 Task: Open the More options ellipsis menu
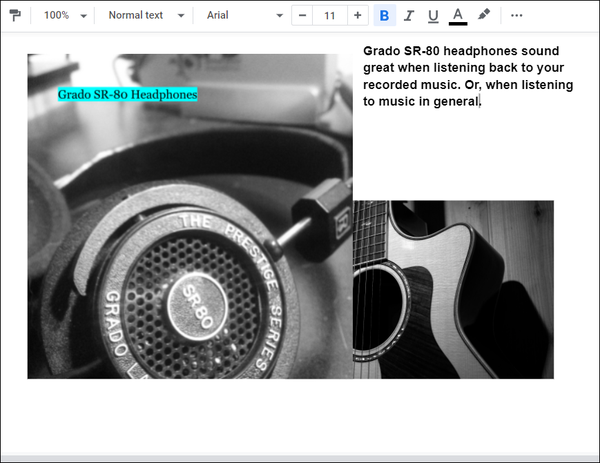517,16
